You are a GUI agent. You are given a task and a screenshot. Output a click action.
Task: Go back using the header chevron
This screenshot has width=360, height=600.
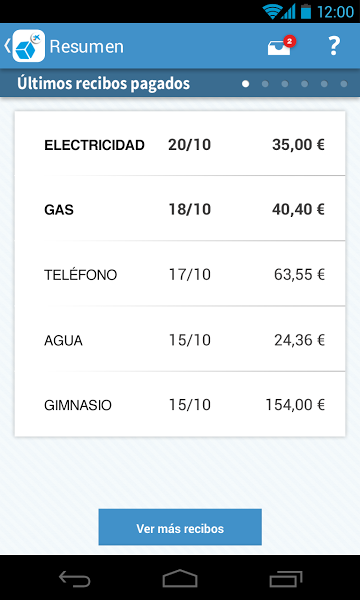click(x=7, y=46)
